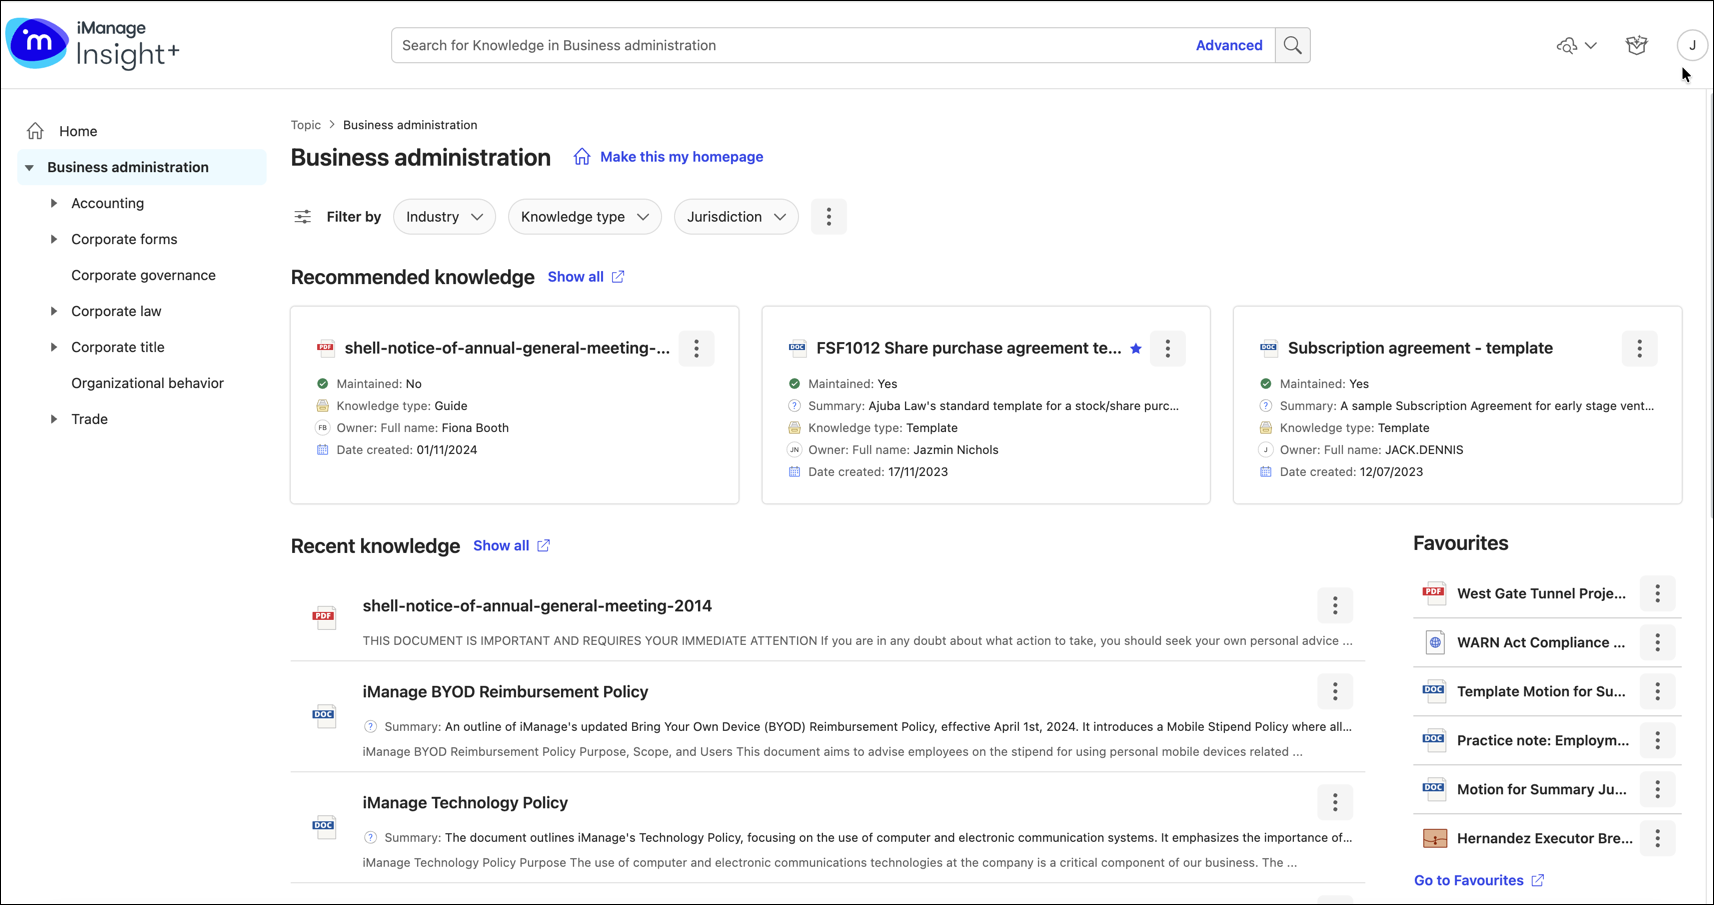
Task: Click the globe icon on WARN Act Compliance favourite
Action: pos(1434,642)
